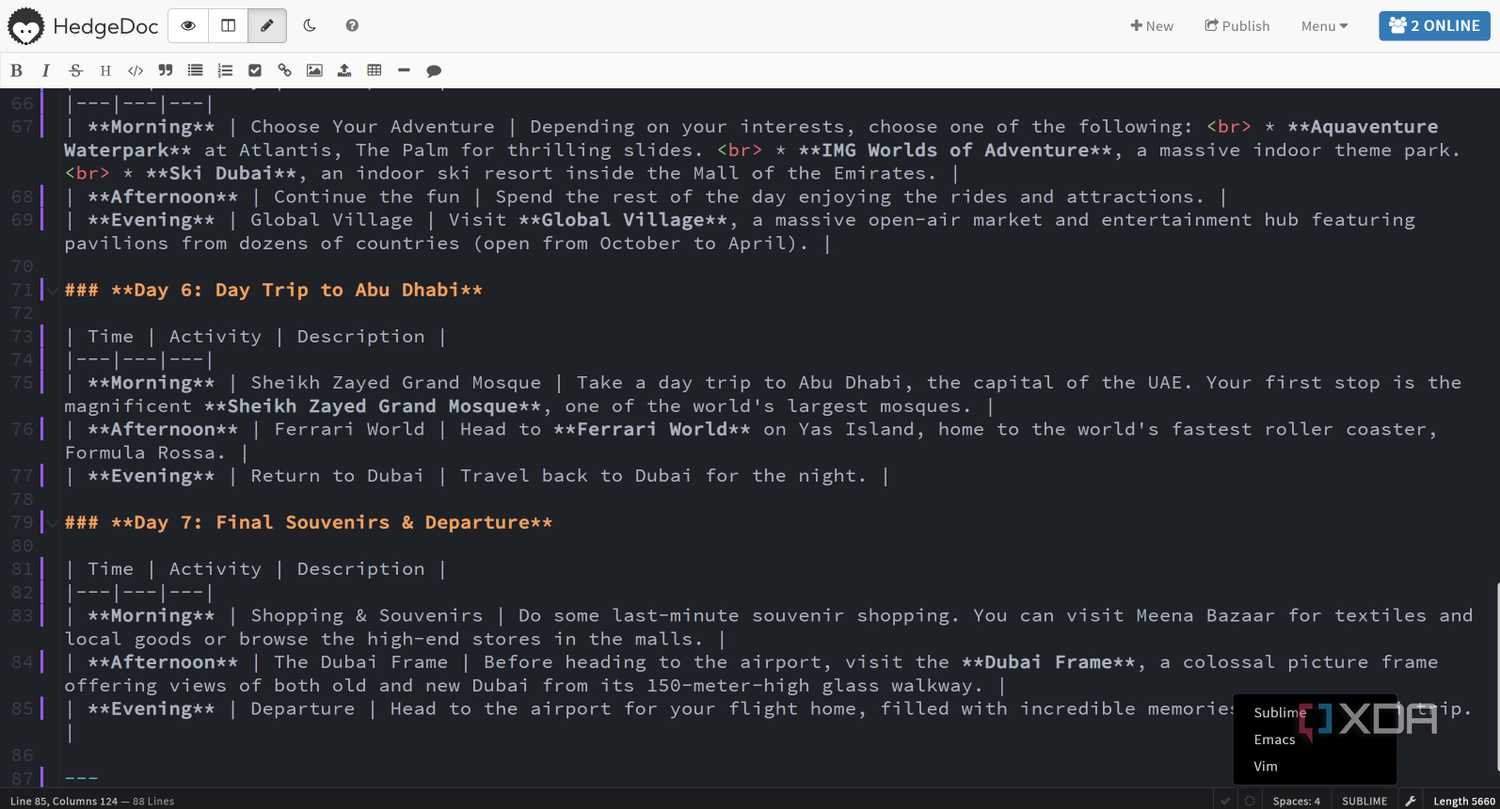Open the Spaces: 4 indentation selector
Image resolution: width=1500 pixels, height=809 pixels.
[x=1296, y=801]
